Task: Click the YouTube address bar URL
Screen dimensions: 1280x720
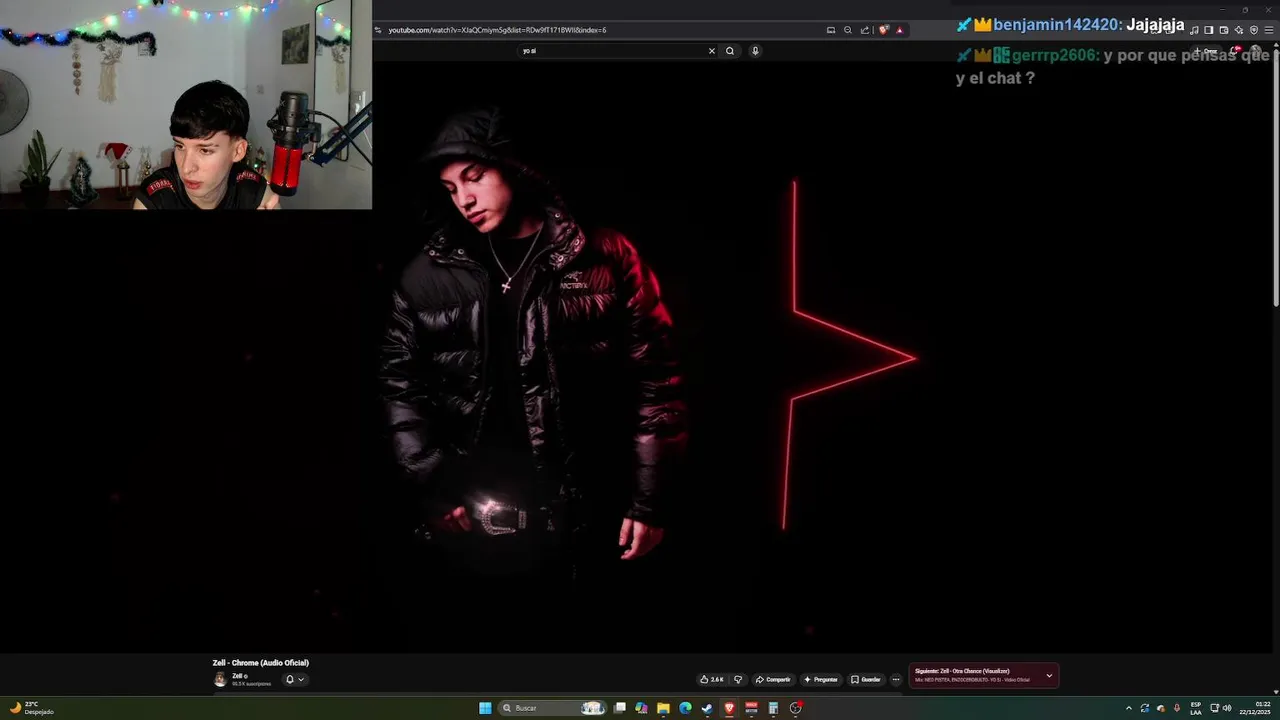Action: click(x=497, y=30)
